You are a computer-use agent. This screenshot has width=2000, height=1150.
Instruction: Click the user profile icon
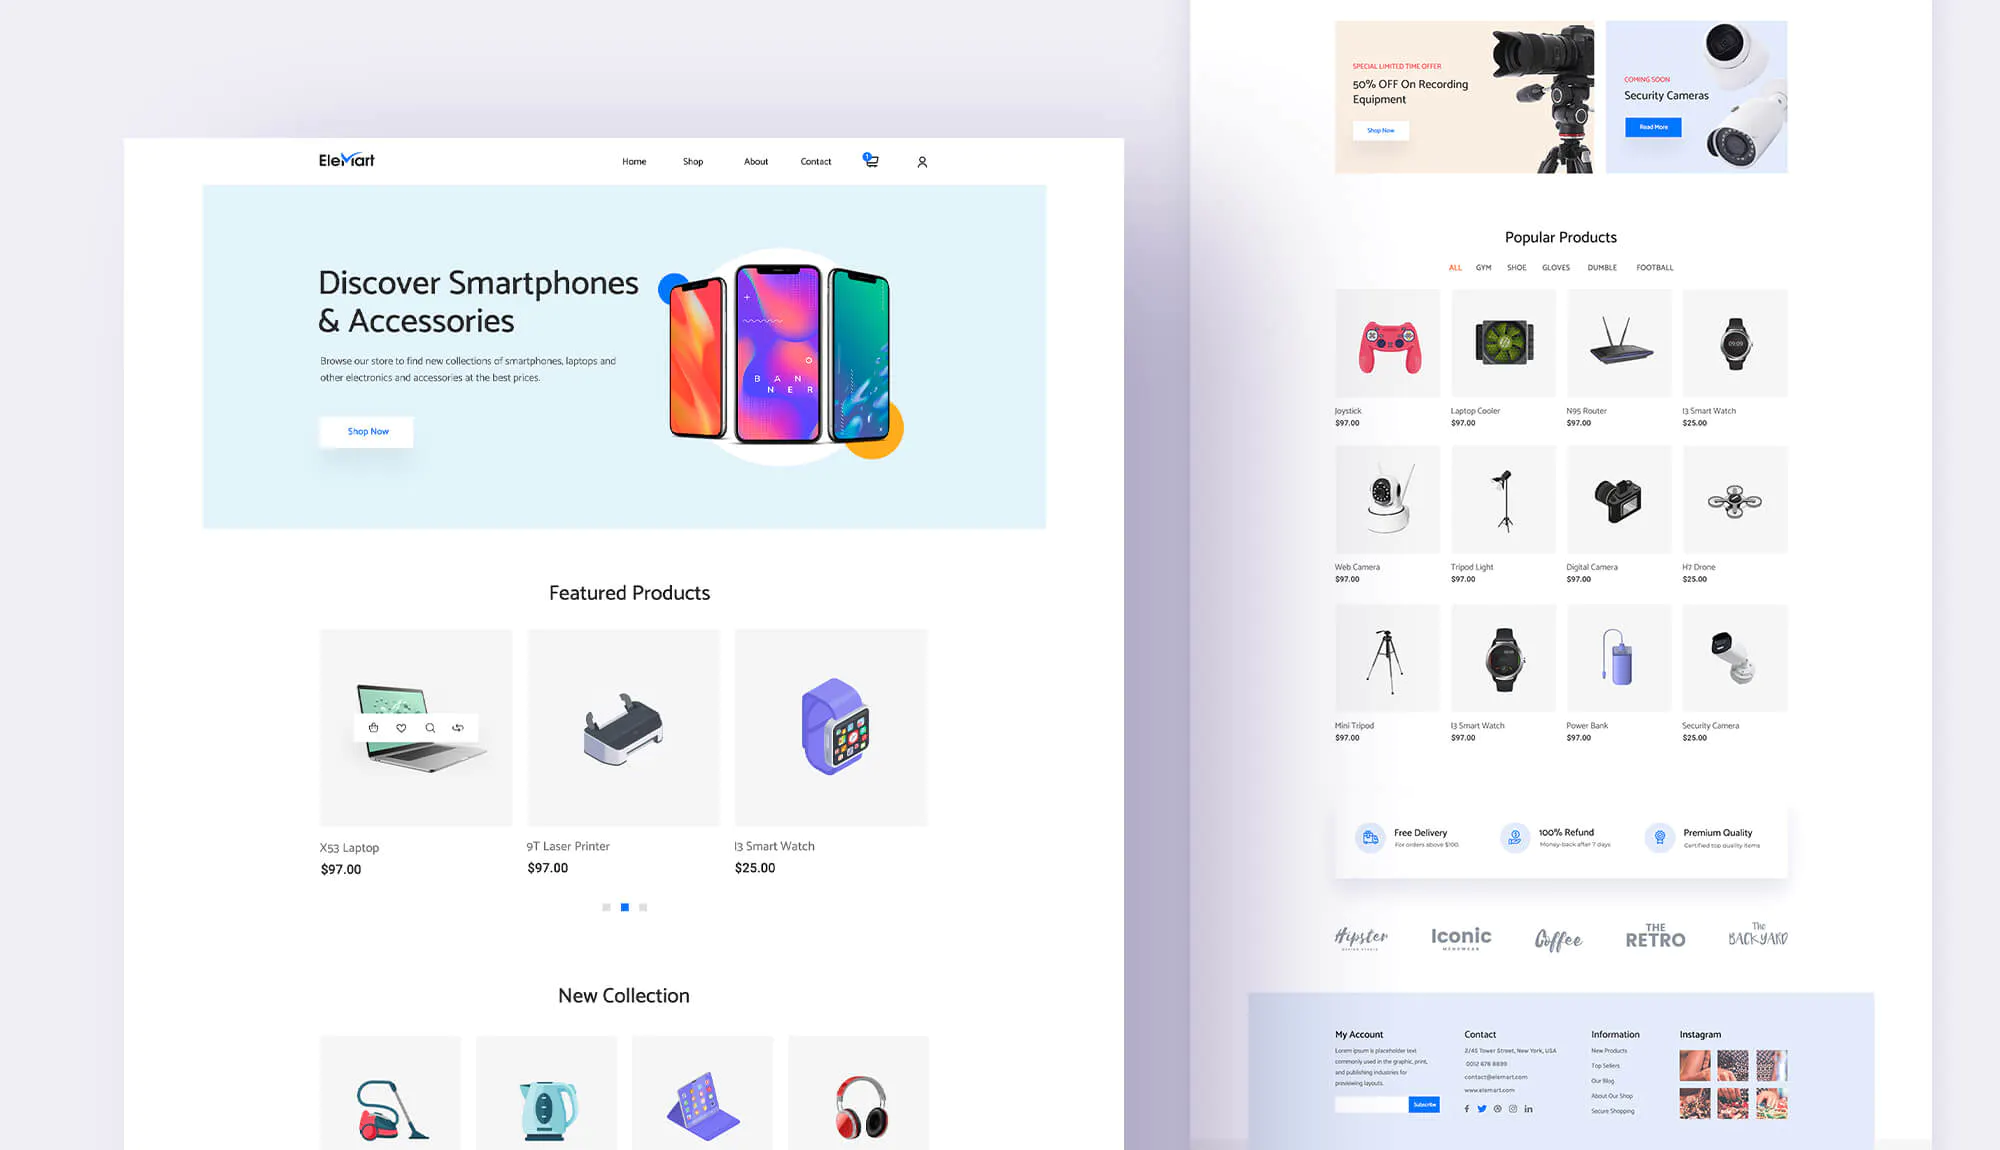coord(922,161)
